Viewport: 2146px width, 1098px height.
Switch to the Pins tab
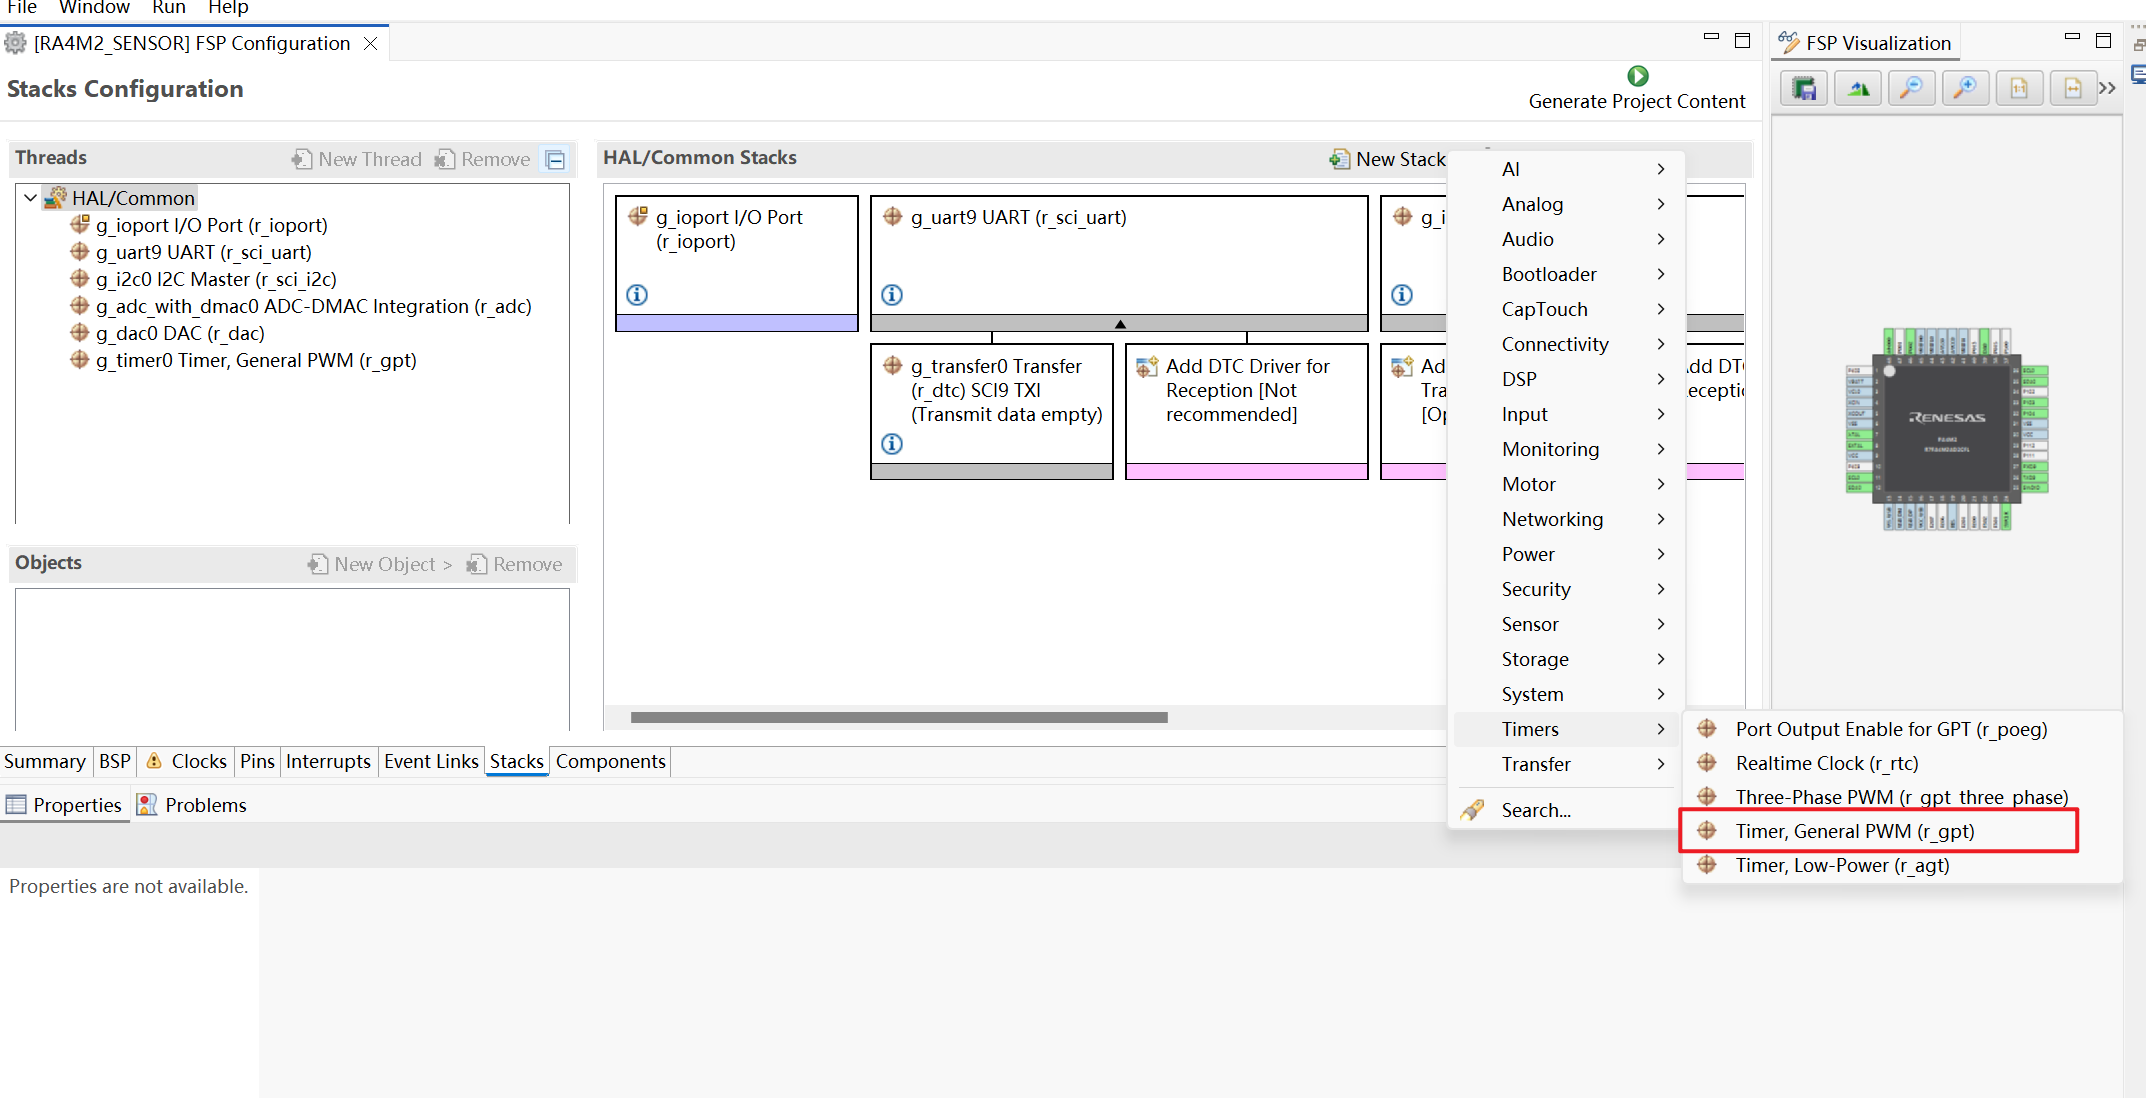[257, 761]
